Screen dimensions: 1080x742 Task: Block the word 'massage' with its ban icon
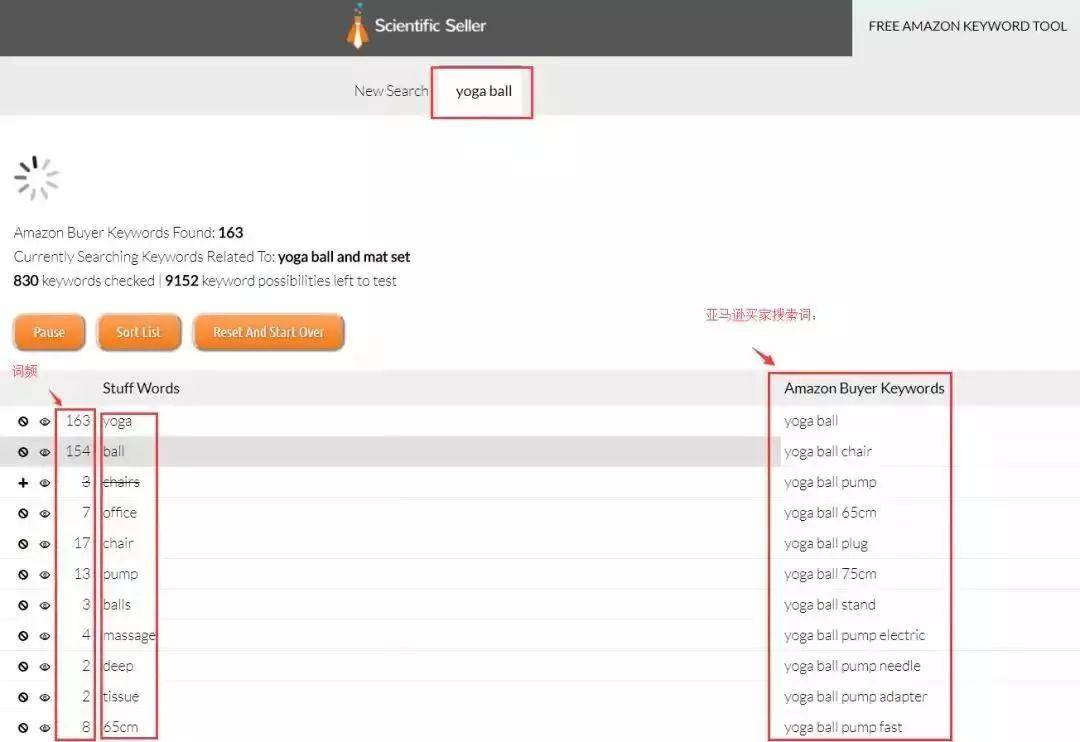pyautogui.click(x=23, y=636)
